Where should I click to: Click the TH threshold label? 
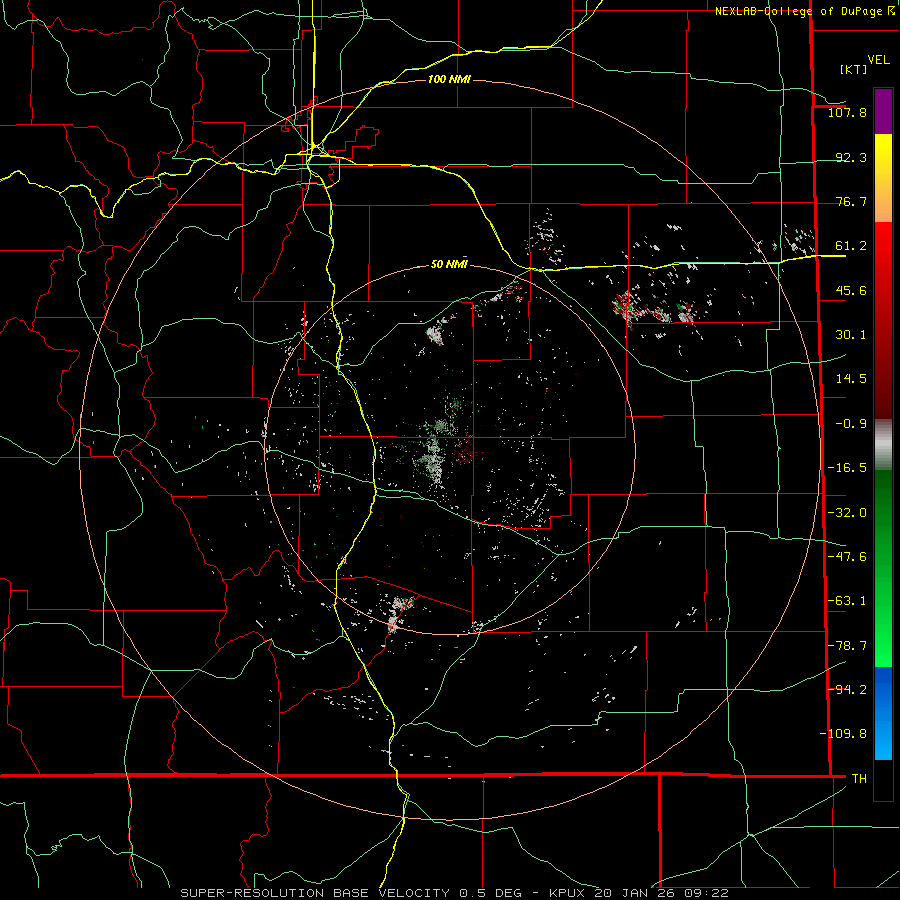[859, 779]
